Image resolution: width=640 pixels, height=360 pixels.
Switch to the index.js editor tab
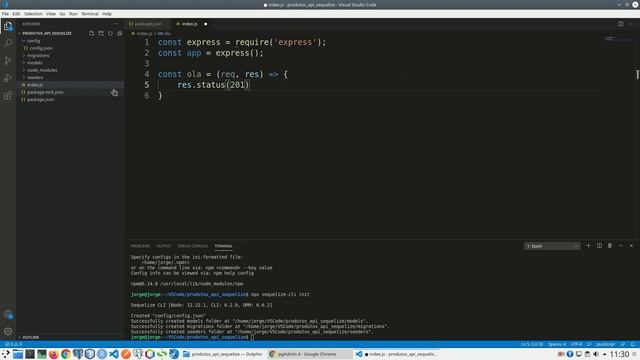click(x=191, y=24)
